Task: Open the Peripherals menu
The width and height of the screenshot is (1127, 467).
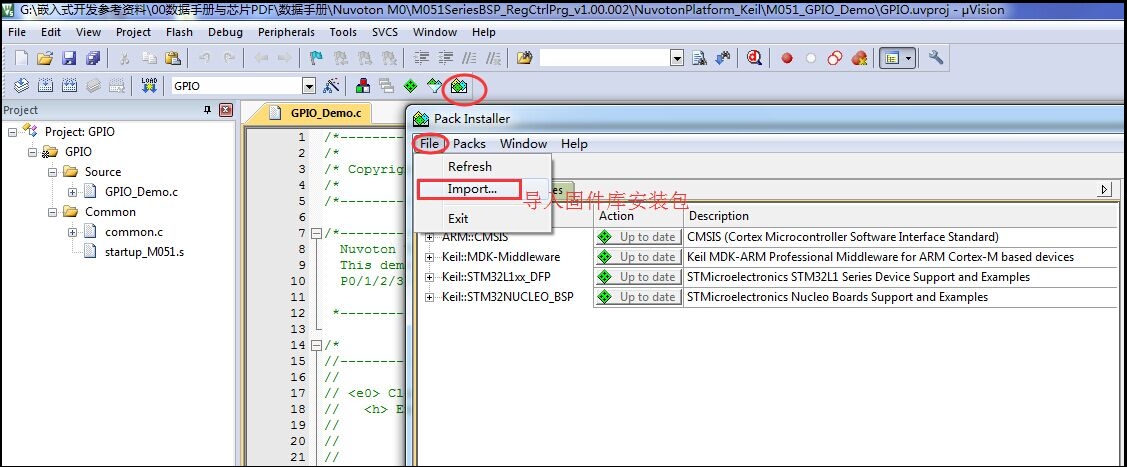Action: point(286,32)
